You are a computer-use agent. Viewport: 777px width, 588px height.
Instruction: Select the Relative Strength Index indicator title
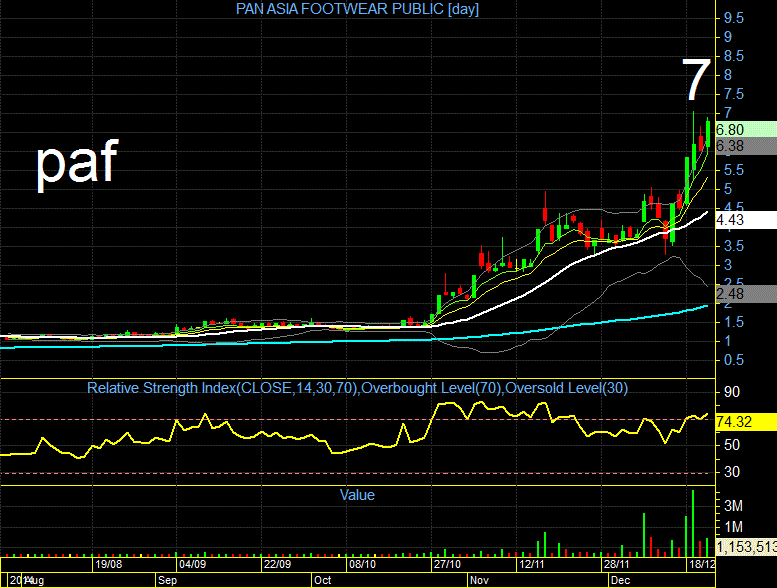357,388
